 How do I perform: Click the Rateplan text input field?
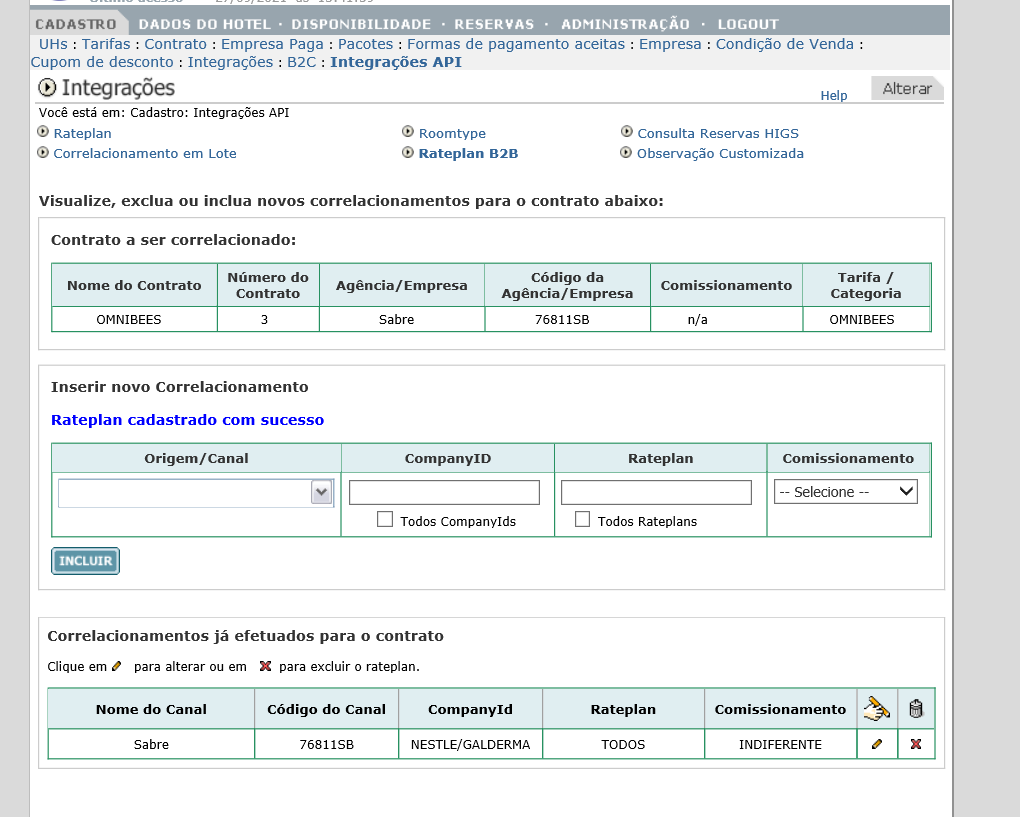656,492
